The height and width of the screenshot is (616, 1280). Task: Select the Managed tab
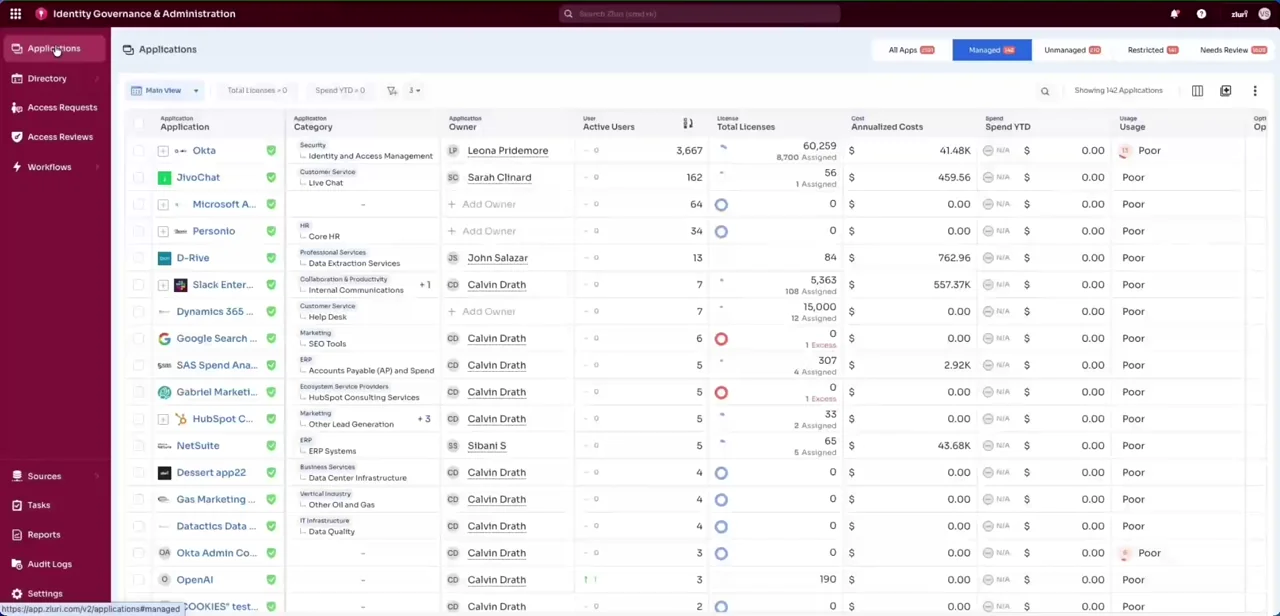click(x=992, y=50)
